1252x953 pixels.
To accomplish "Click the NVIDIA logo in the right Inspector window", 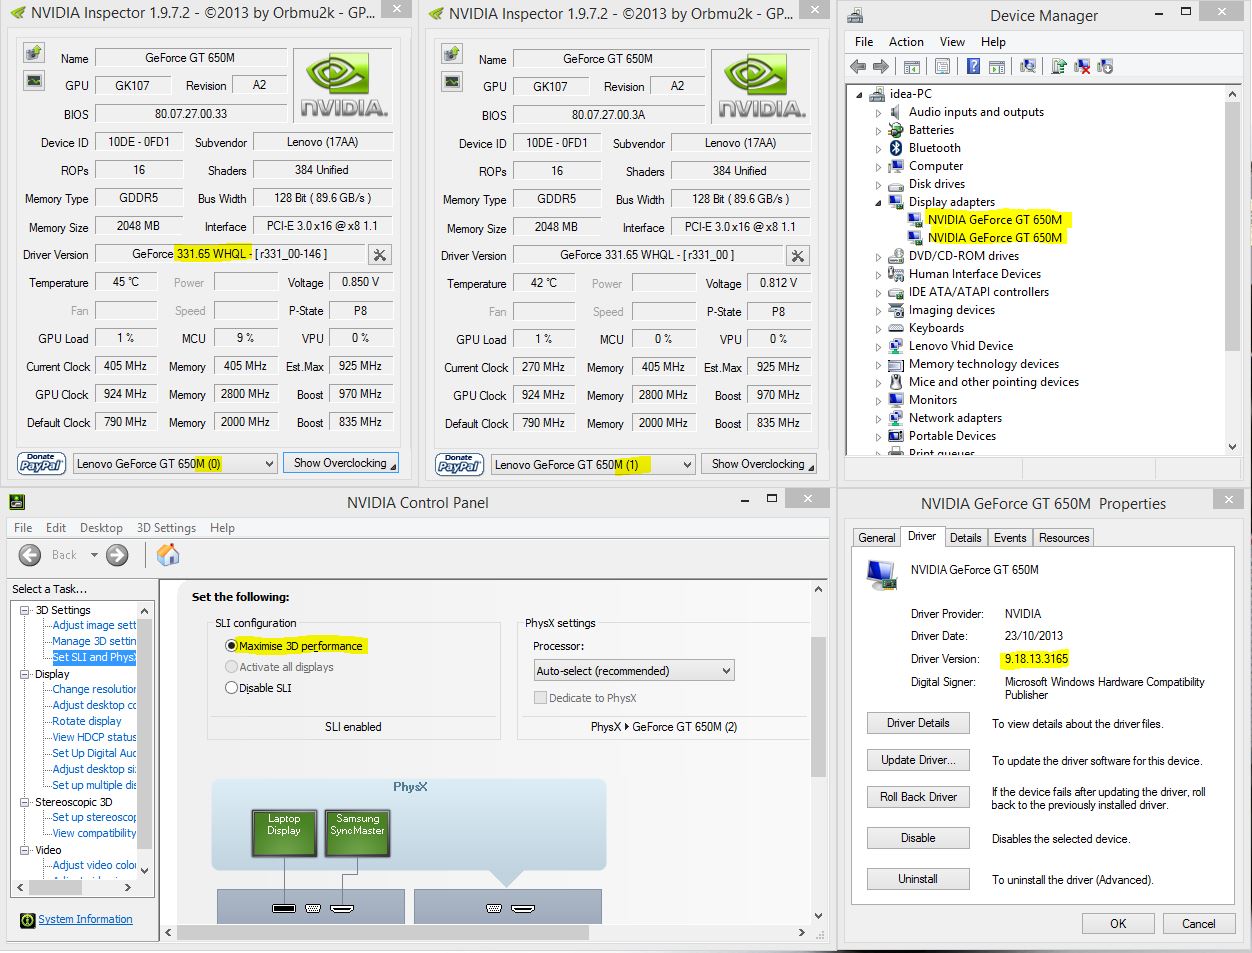I will (x=762, y=87).
